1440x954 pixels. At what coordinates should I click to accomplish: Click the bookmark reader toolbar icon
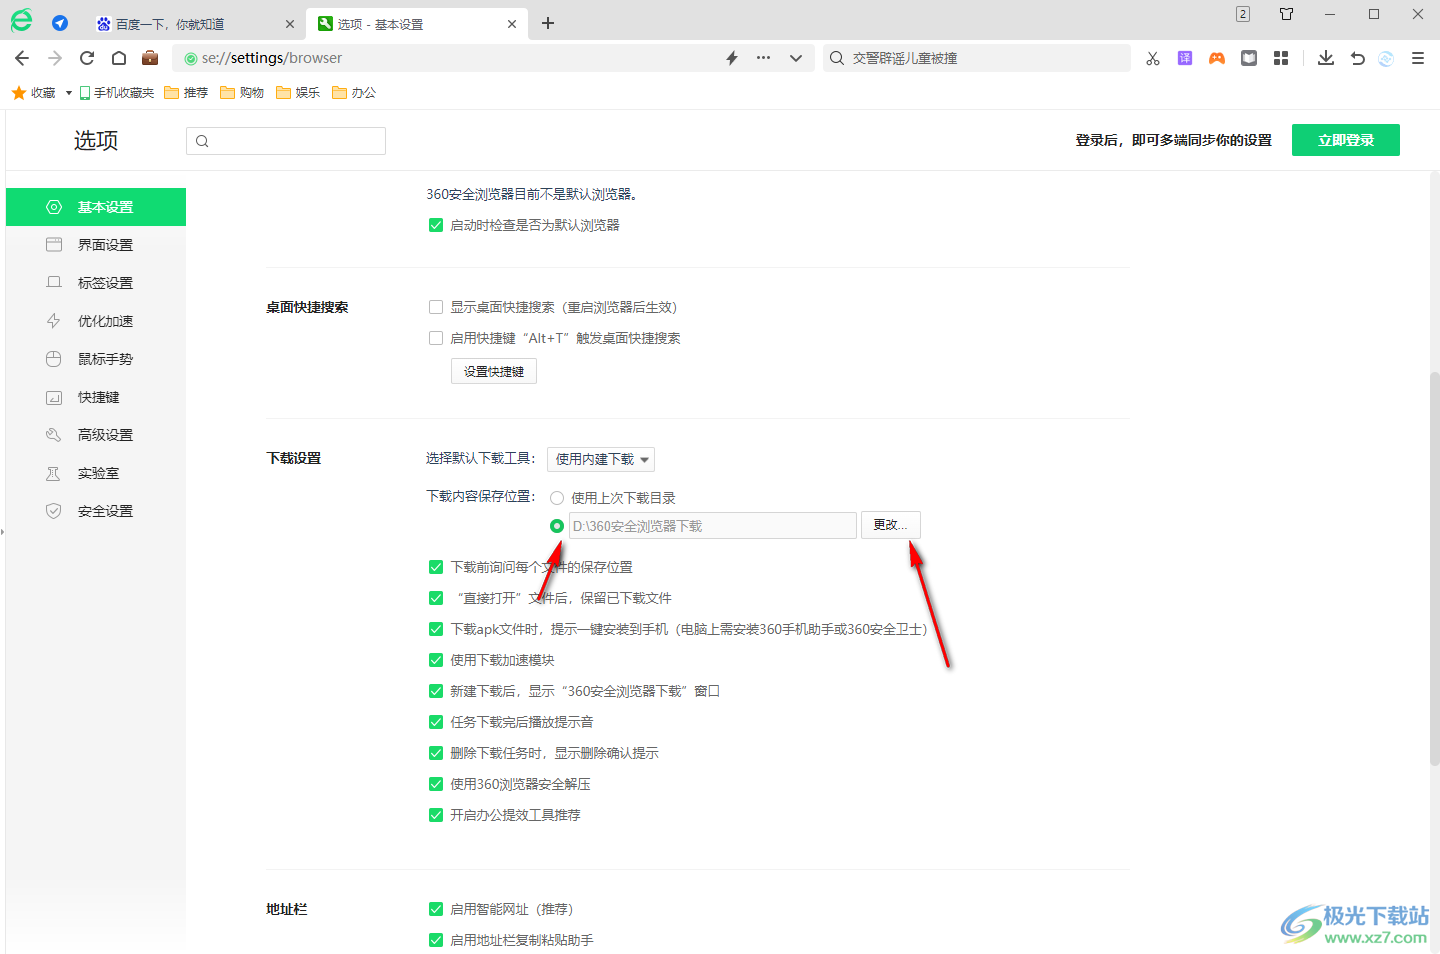(x=1249, y=58)
